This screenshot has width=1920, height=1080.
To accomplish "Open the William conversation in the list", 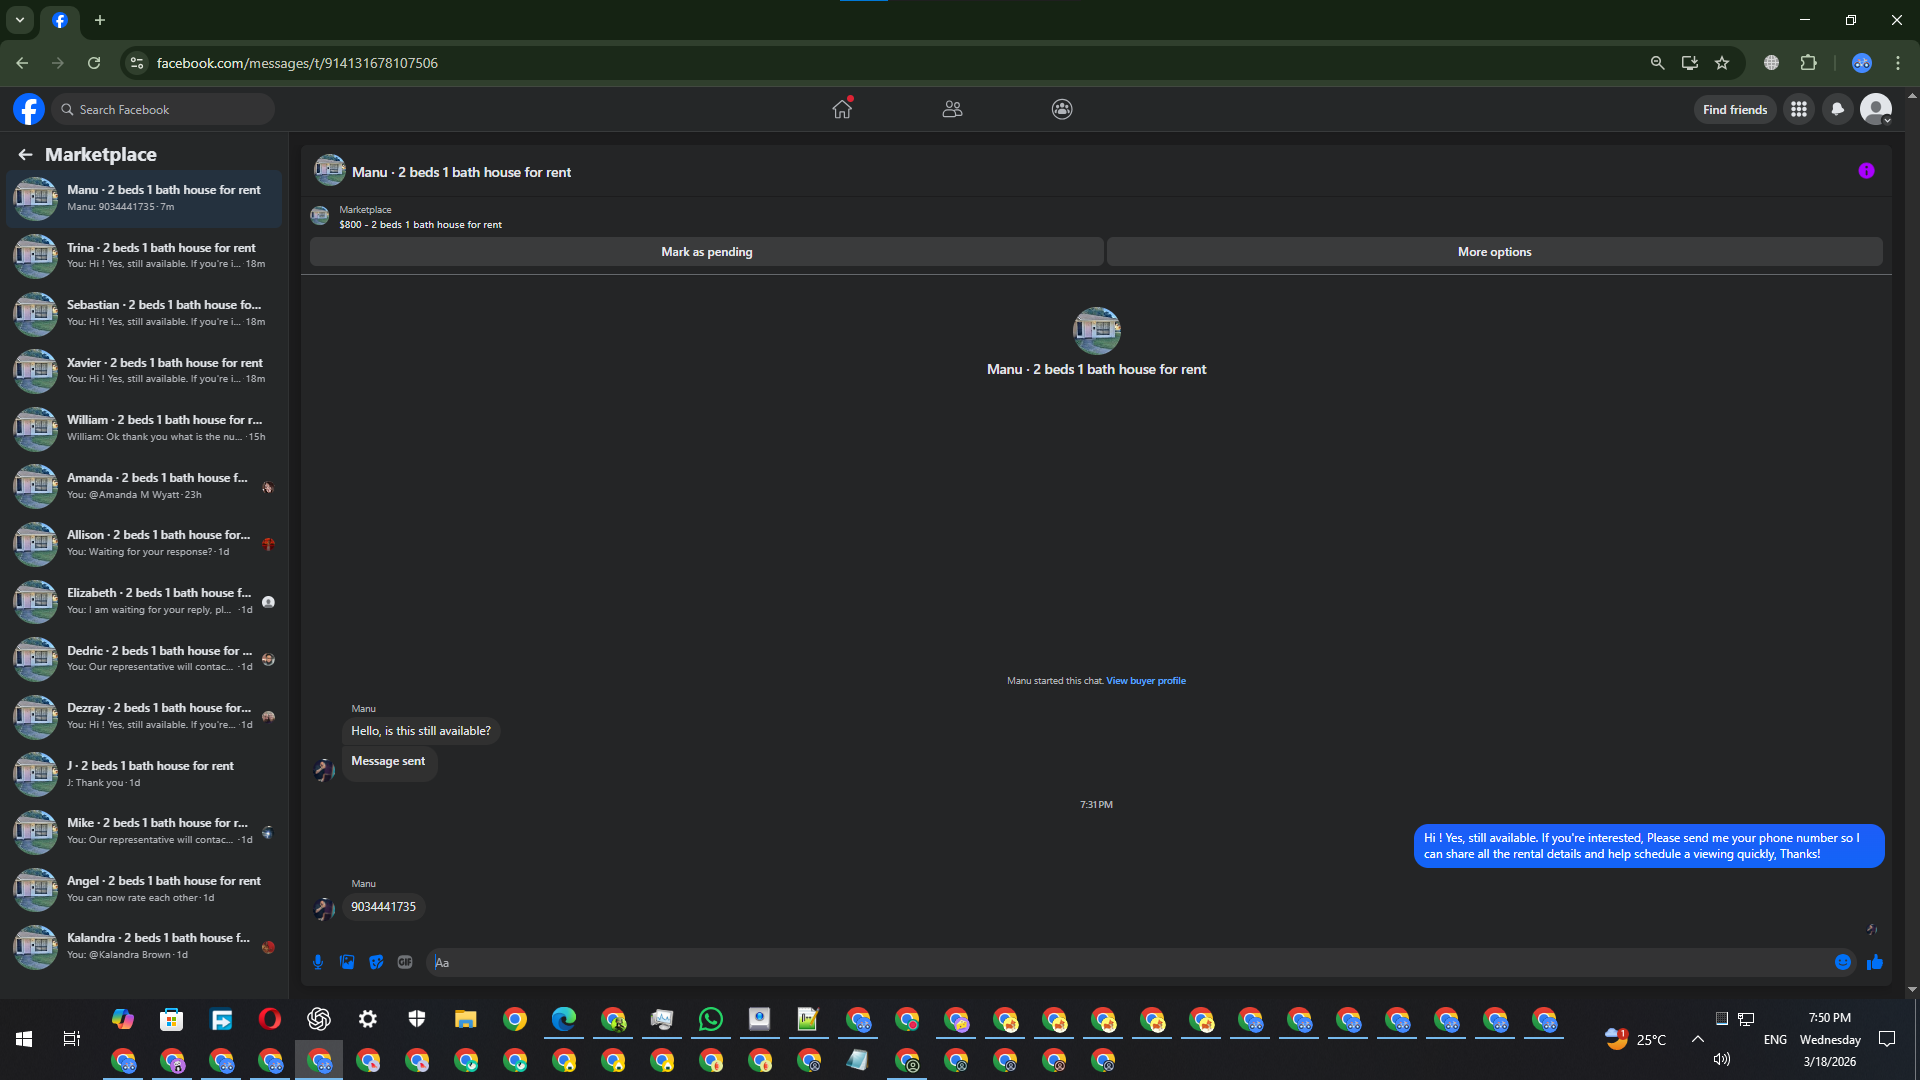I will tap(145, 428).
